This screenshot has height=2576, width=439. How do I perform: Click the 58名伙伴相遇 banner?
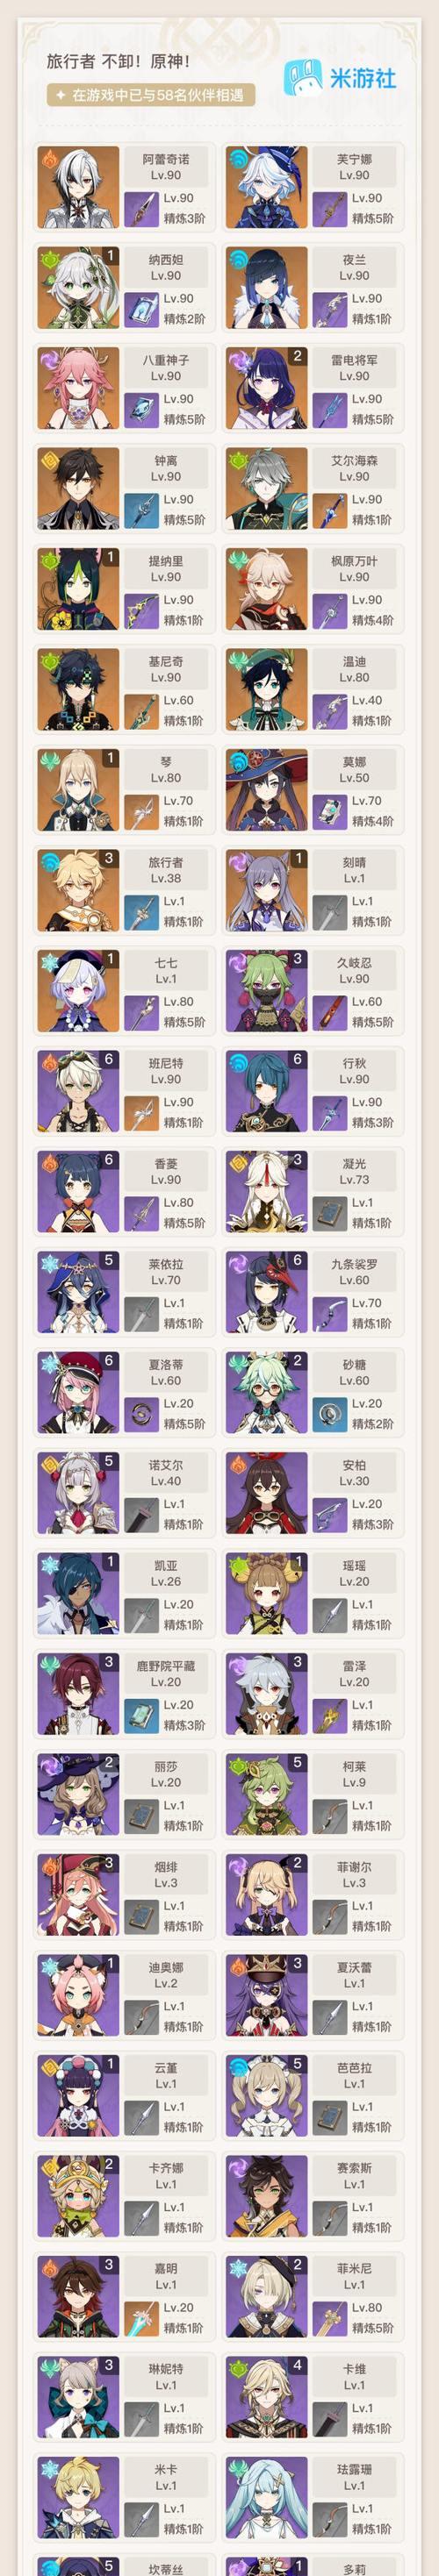151,95
